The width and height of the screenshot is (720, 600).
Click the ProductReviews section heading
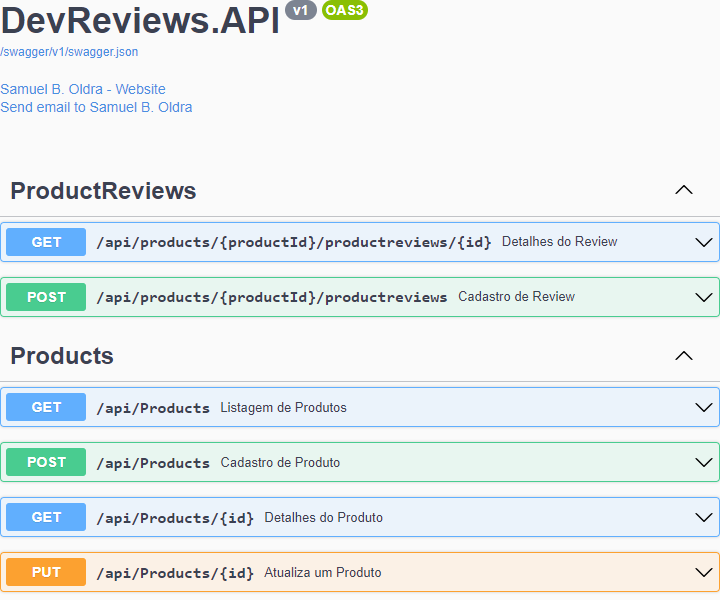[x=103, y=191]
